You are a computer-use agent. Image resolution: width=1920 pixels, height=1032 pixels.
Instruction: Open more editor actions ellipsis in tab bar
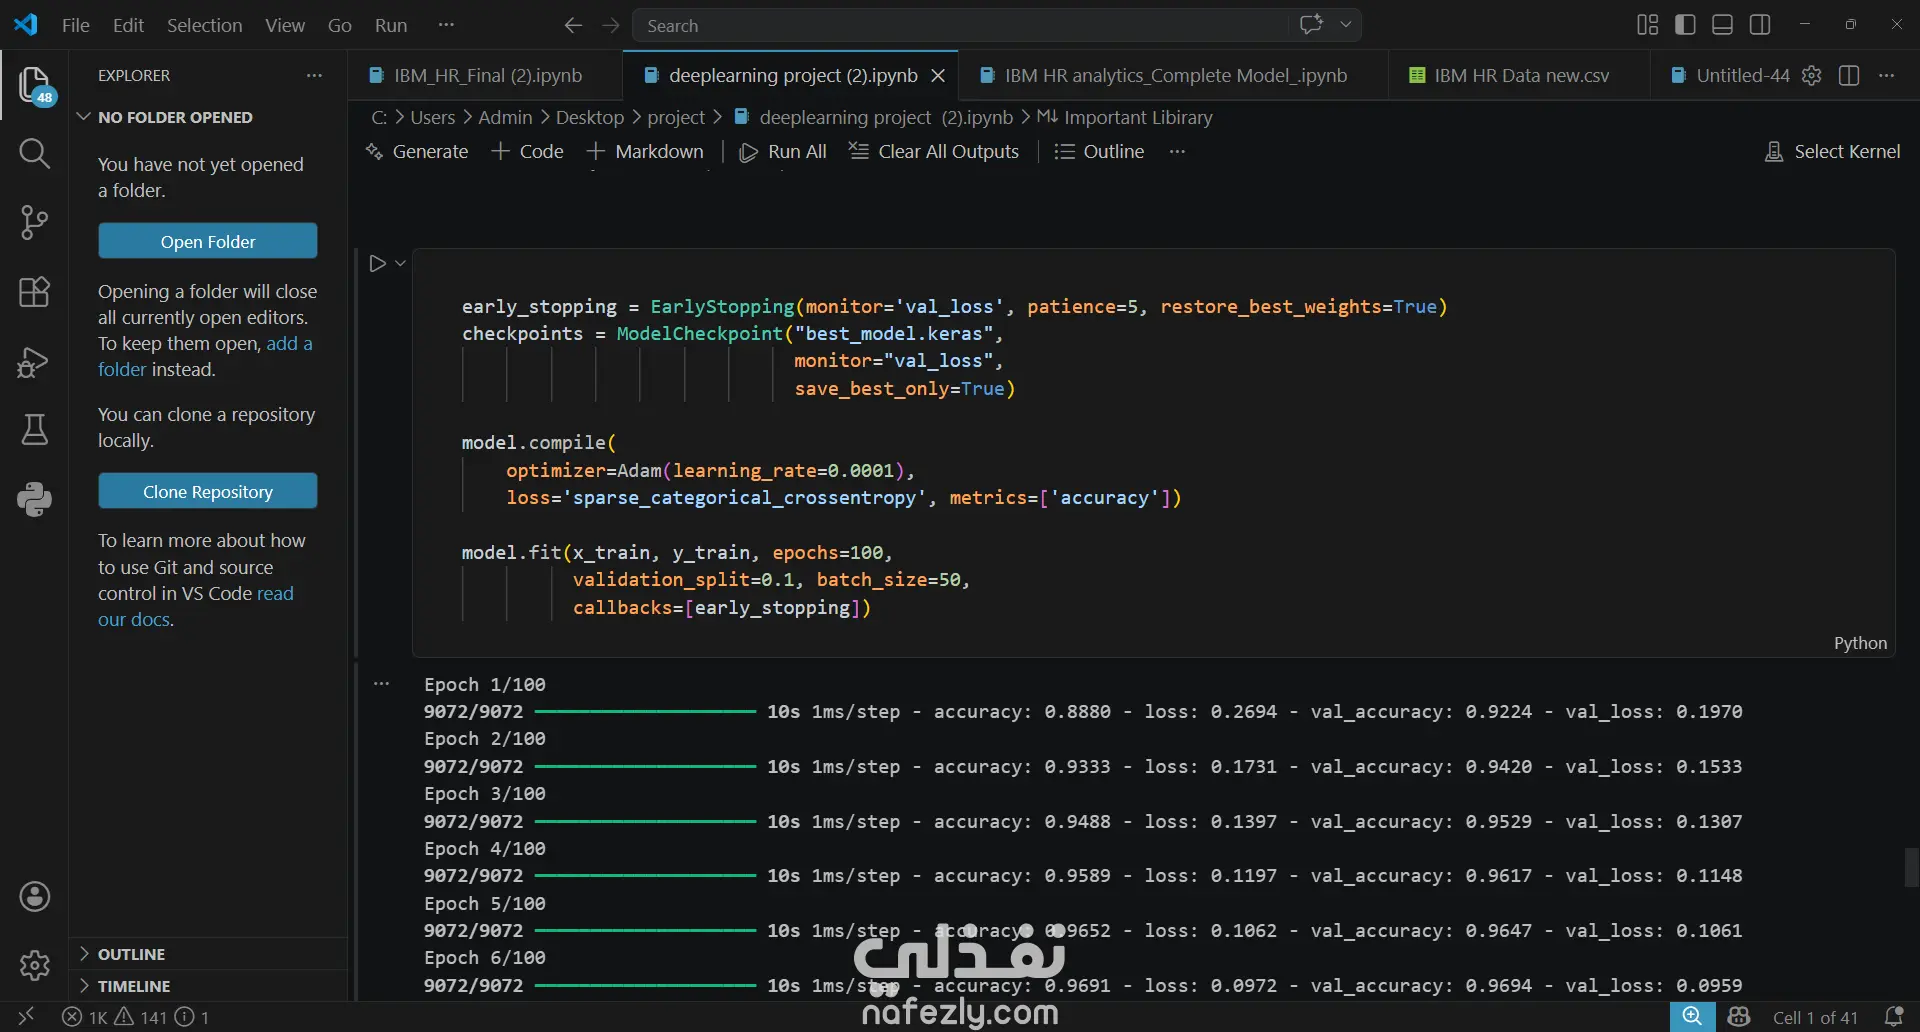[x=1886, y=75]
